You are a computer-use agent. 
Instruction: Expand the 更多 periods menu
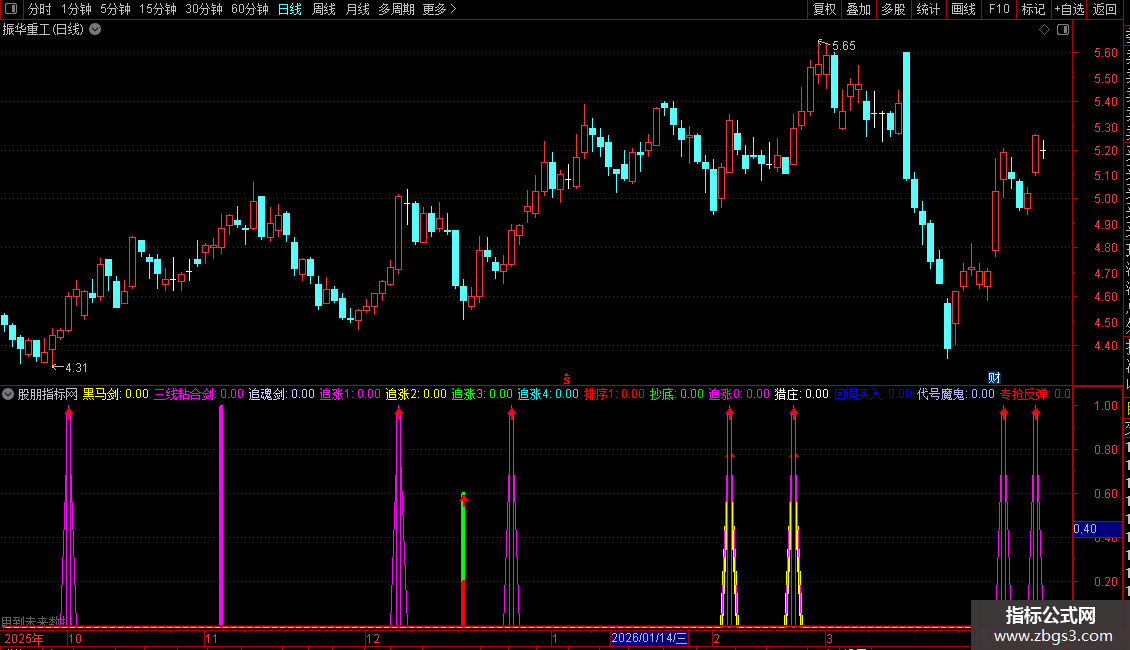(x=439, y=9)
